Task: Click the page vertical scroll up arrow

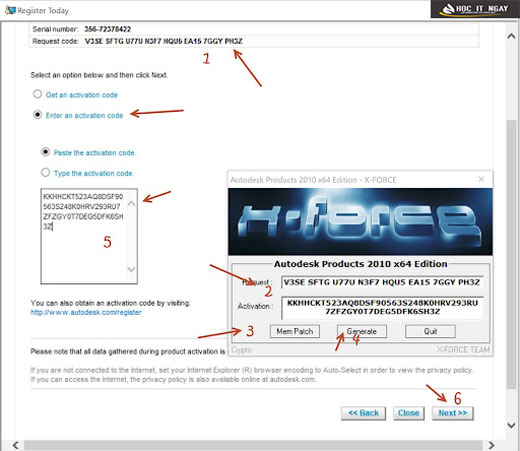Action: coord(511,36)
